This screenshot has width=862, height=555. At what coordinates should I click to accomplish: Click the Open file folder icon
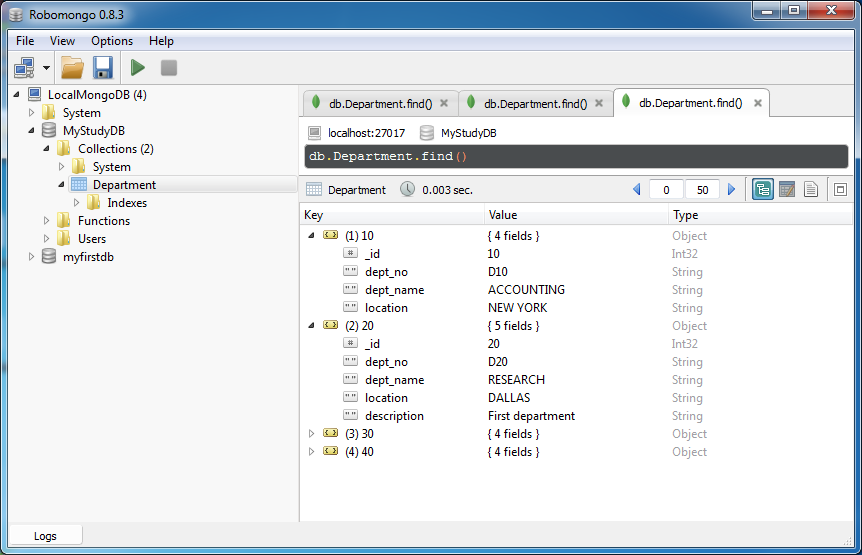[x=73, y=68]
